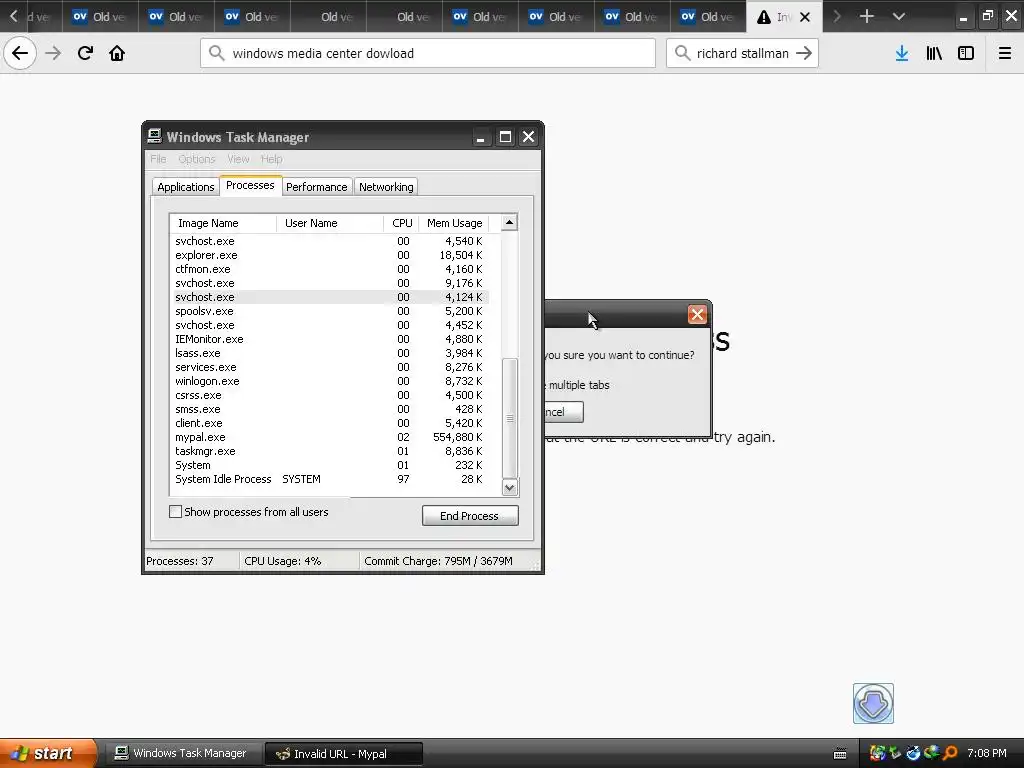Click the process list scrollbar thumb
Viewport: 1024px width, 768px height.
tap(510, 418)
